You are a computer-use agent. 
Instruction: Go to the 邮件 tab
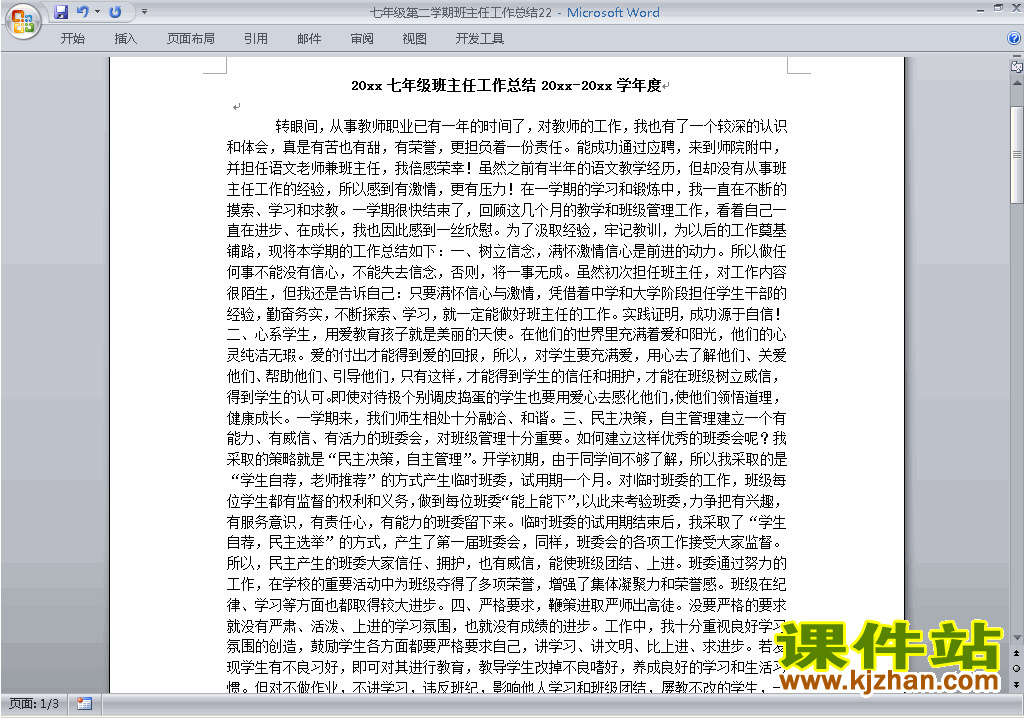pyautogui.click(x=309, y=39)
